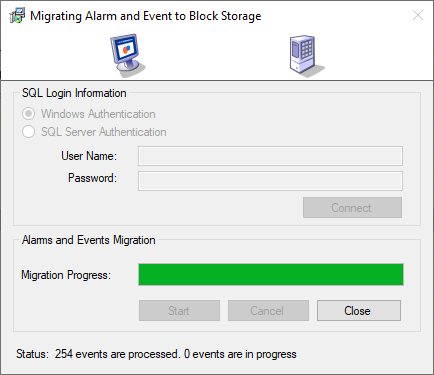The width and height of the screenshot is (434, 375).
Task: Click the Start migration button
Action: [x=179, y=311]
